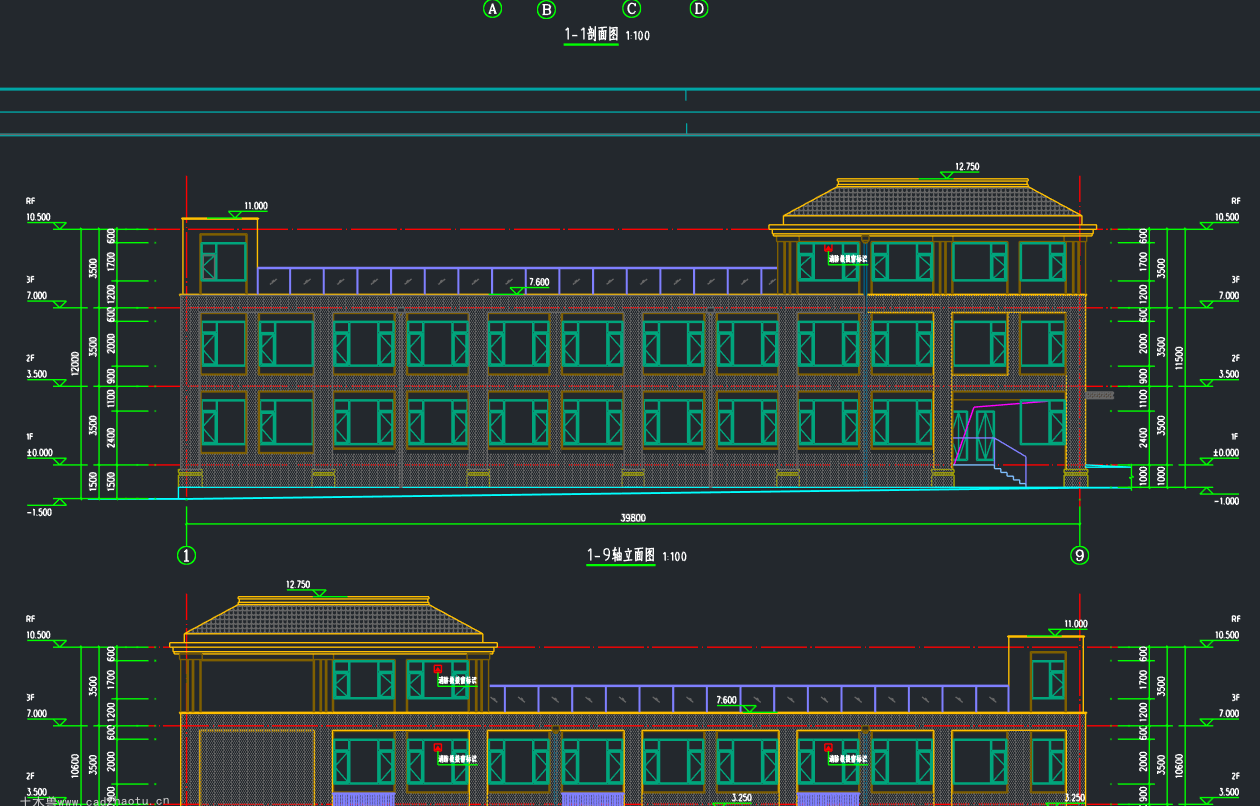This screenshot has height=806, width=1260.
Task: Select the drawing title "1-9轴立面图"
Action: [x=620, y=555]
